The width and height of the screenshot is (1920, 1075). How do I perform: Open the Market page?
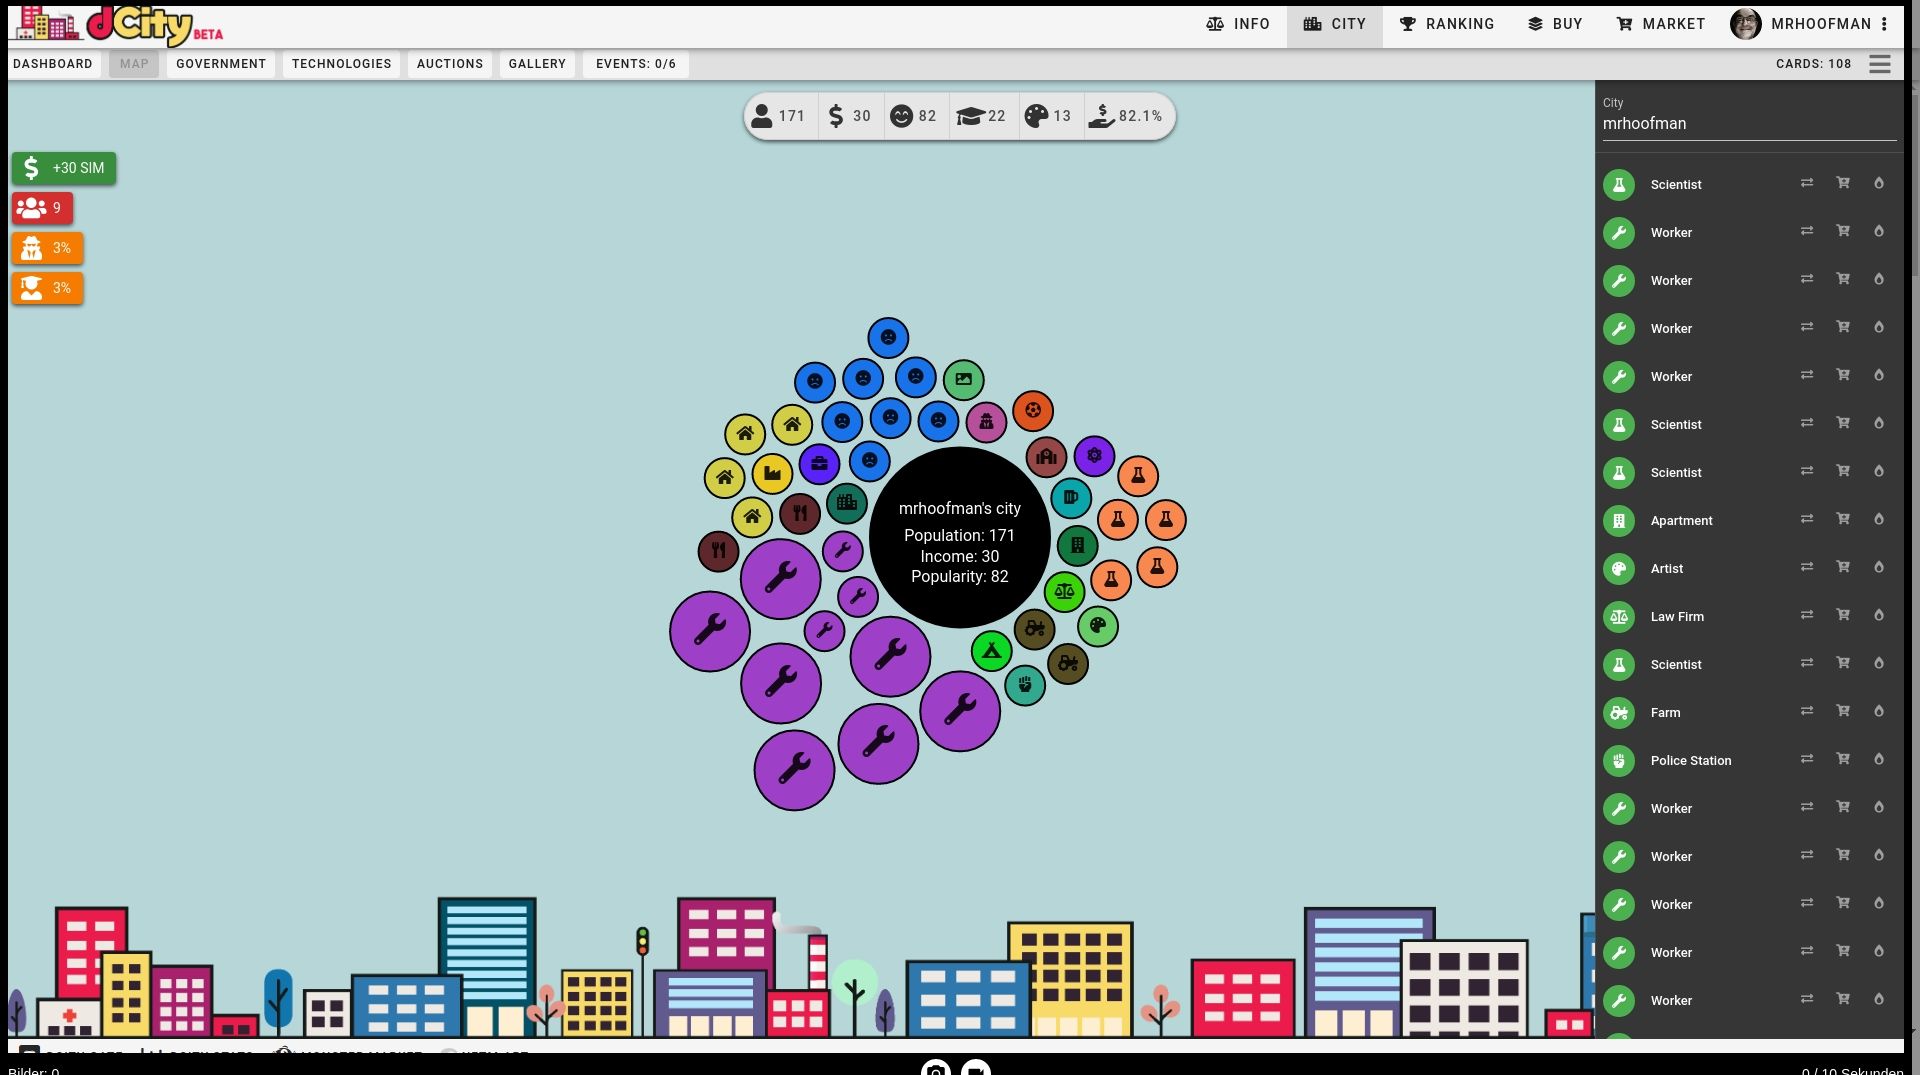click(x=1660, y=24)
